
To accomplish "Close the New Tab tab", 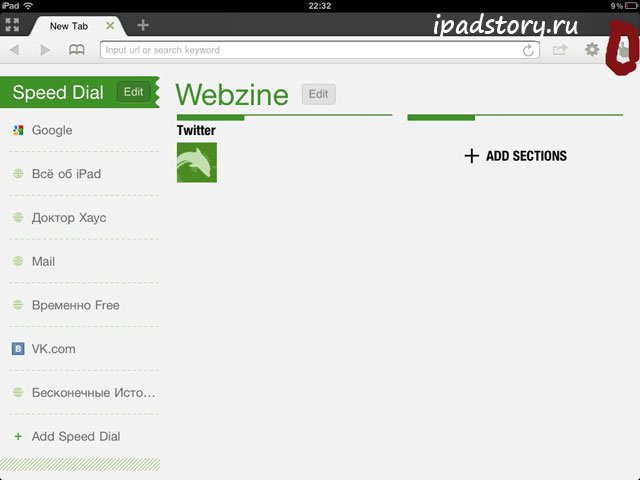I will pyautogui.click(x=110, y=26).
